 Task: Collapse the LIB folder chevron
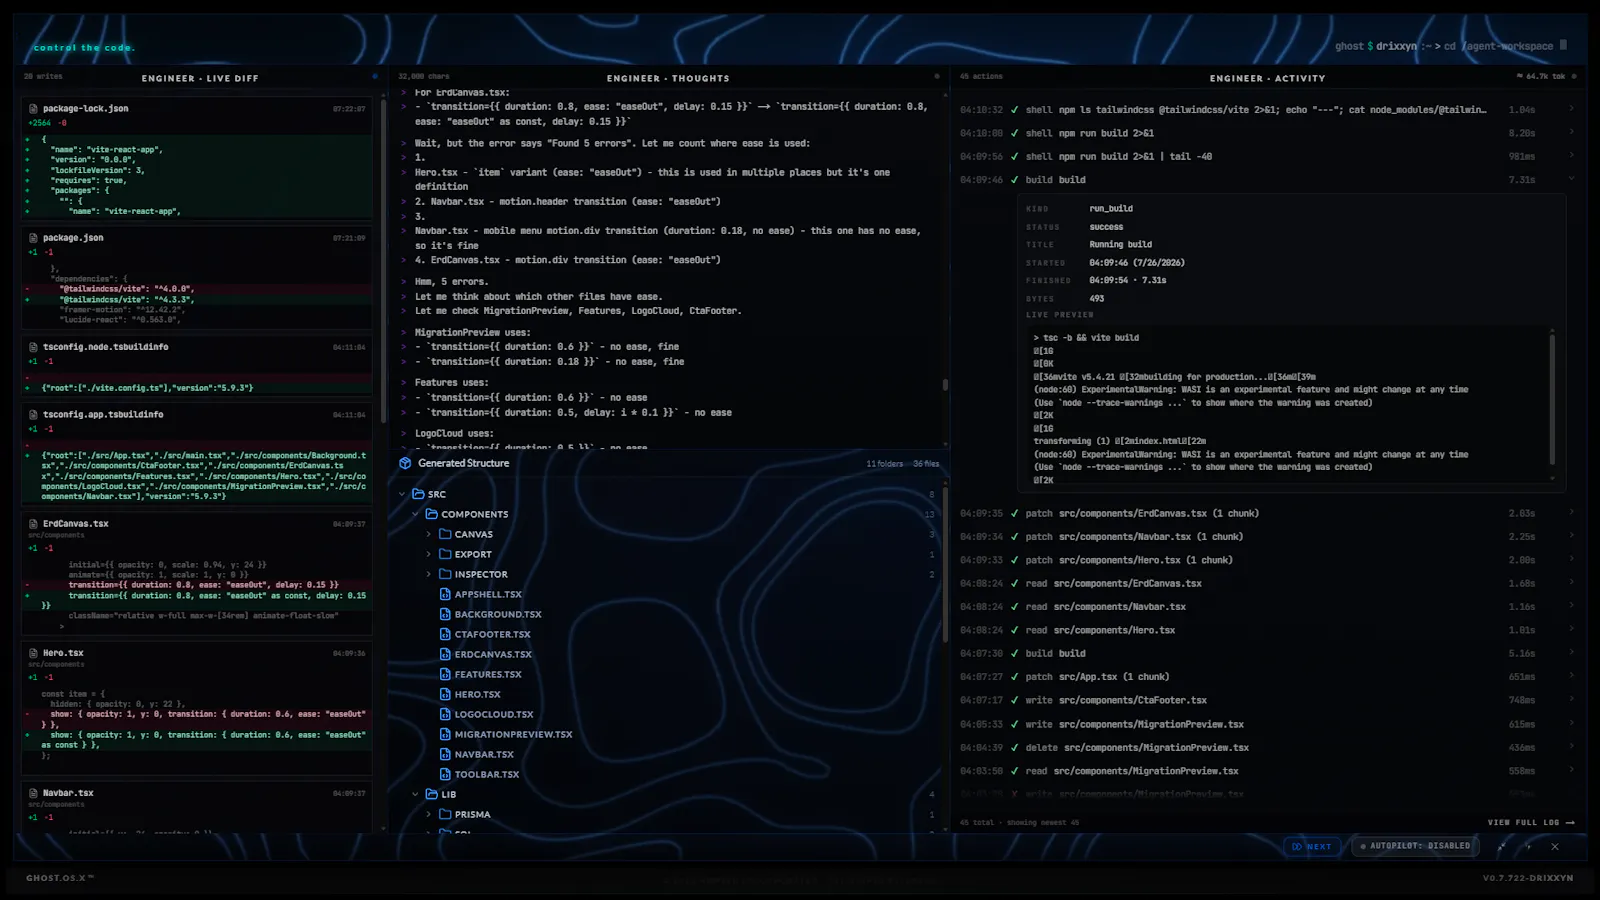coord(416,794)
